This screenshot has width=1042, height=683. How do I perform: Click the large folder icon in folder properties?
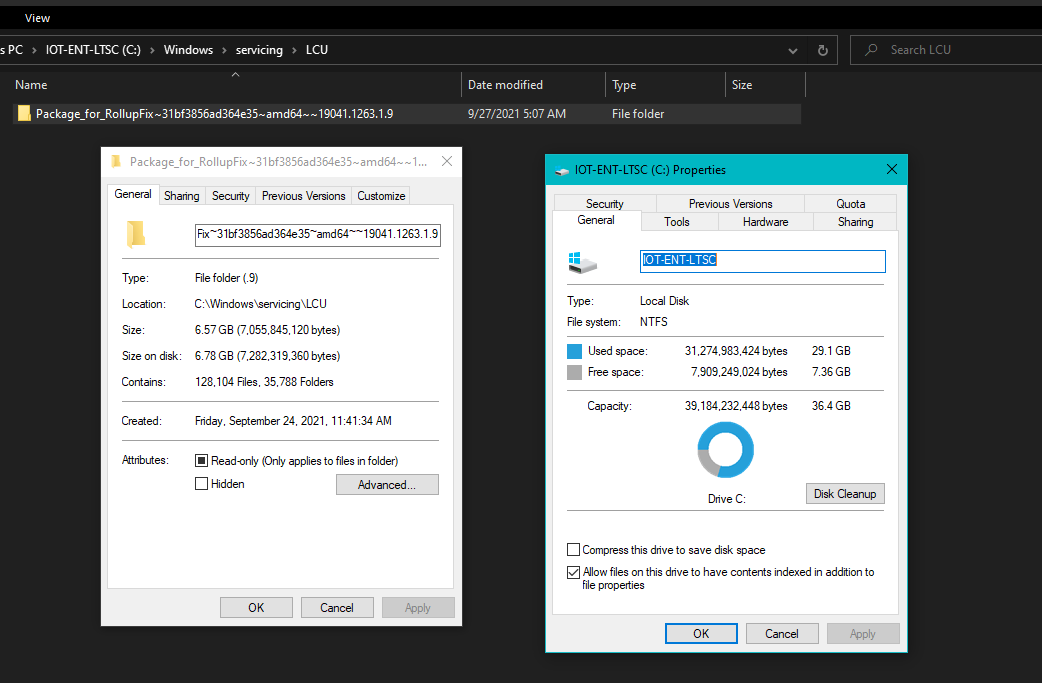coord(136,235)
